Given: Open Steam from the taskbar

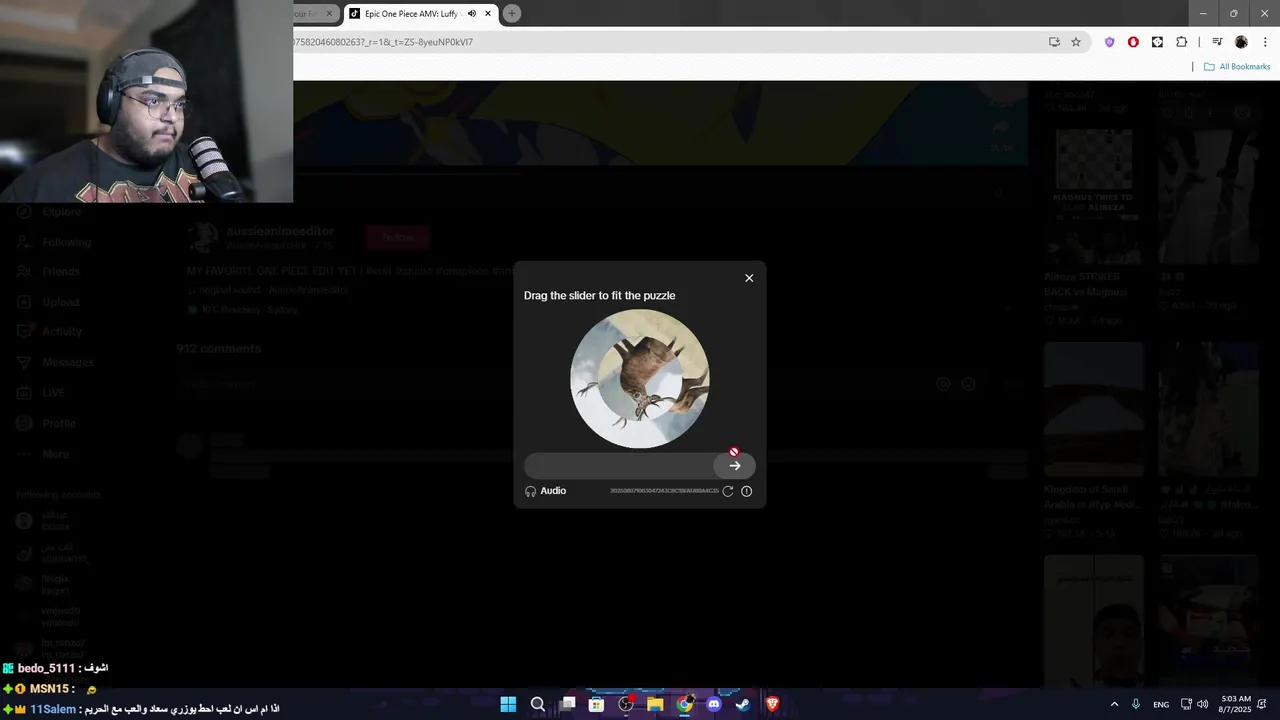Looking at the screenshot, I should coord(743,704).
